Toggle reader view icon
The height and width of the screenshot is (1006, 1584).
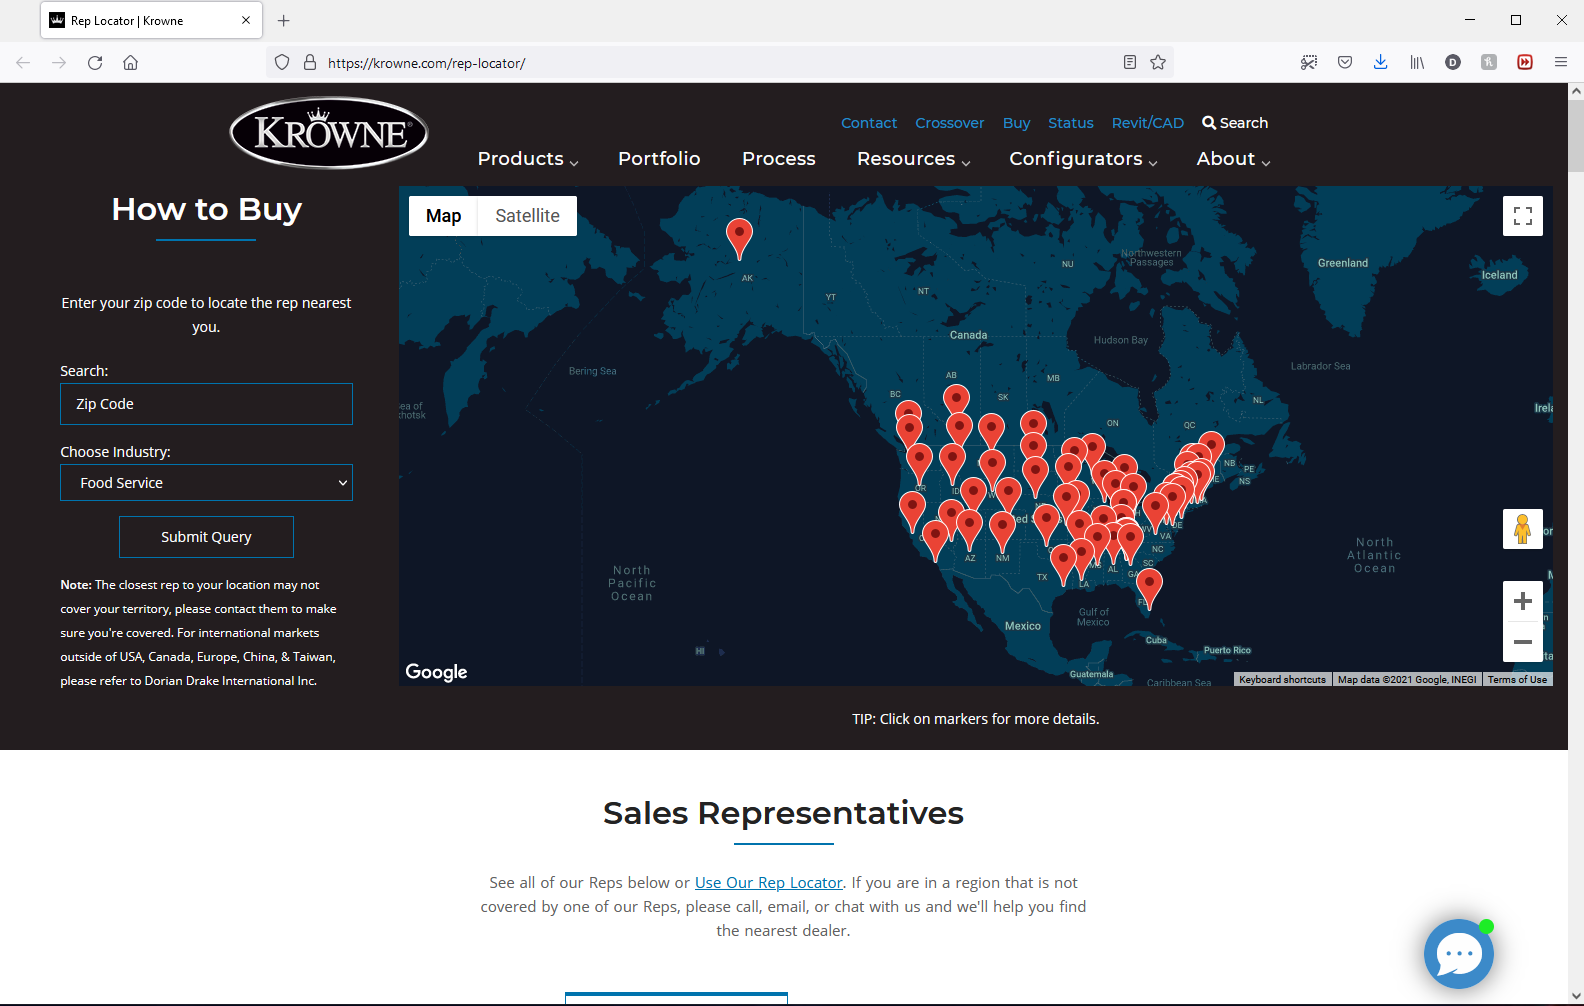[x=1130, y=62]
